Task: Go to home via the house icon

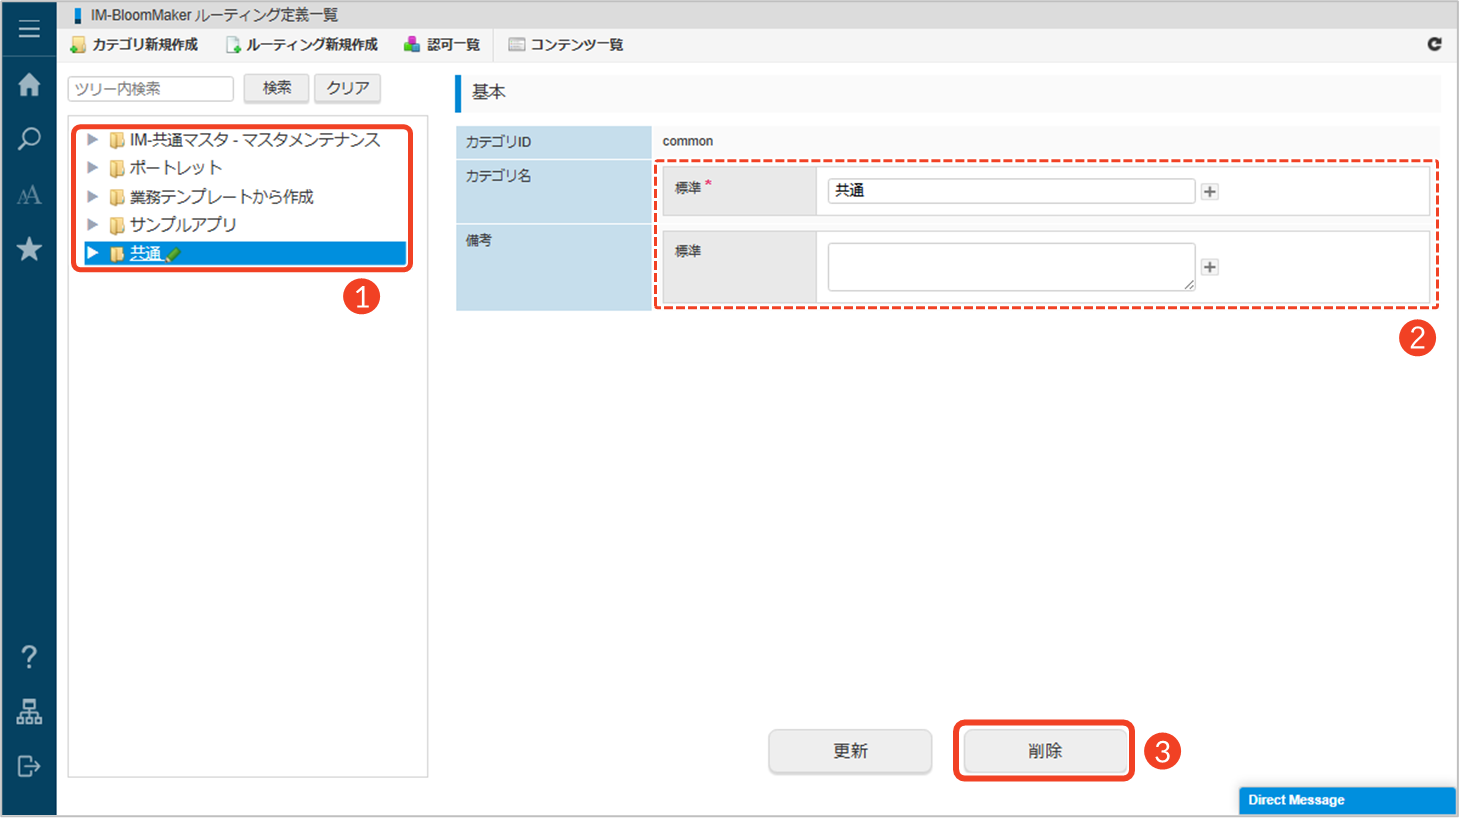Action: 29,85
